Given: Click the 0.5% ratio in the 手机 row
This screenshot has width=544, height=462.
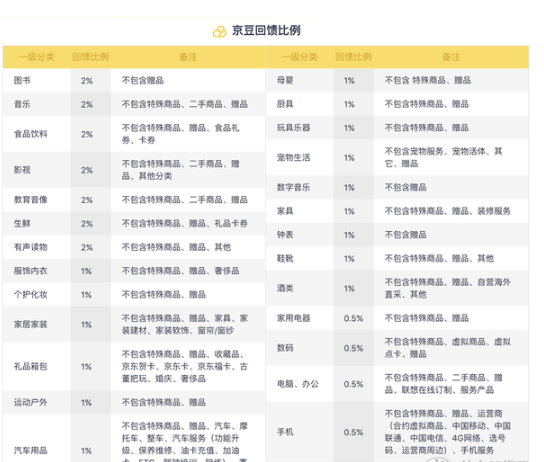Looking at the screenshot, I should point(354,433).
